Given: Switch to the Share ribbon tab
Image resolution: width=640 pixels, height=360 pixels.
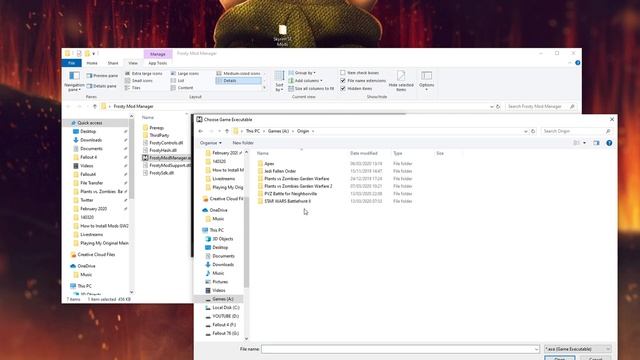Looking at the screenshot, I should pyautogui.click(x=113, y=63).
